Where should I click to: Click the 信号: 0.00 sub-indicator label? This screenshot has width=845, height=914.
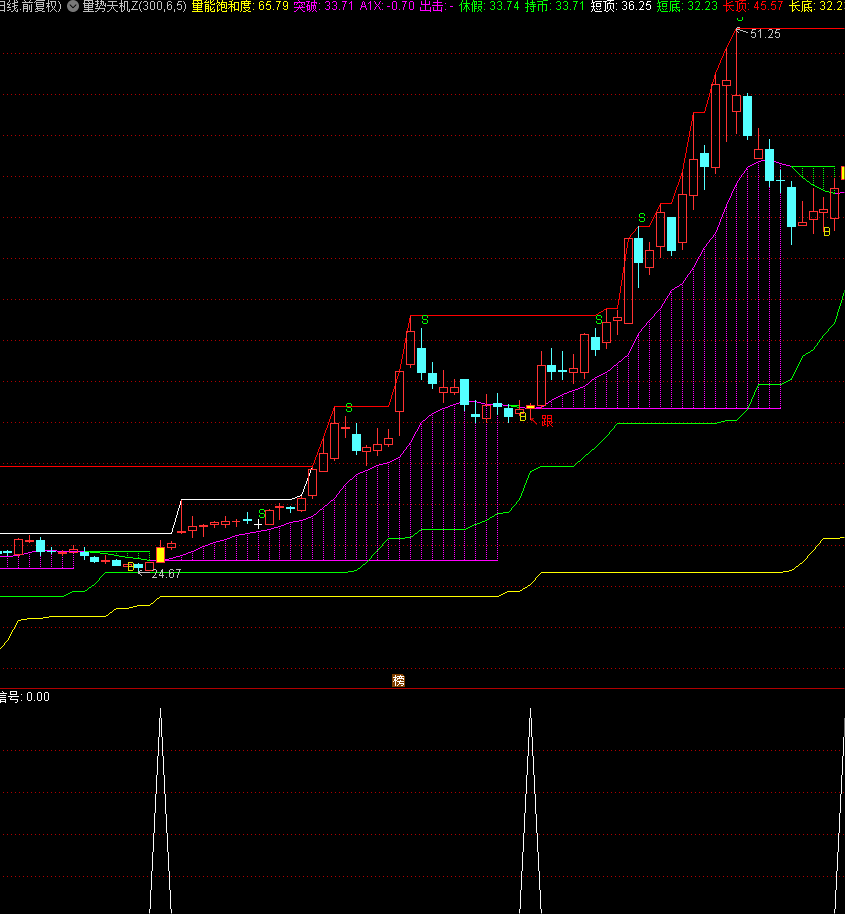coord(24,697)
